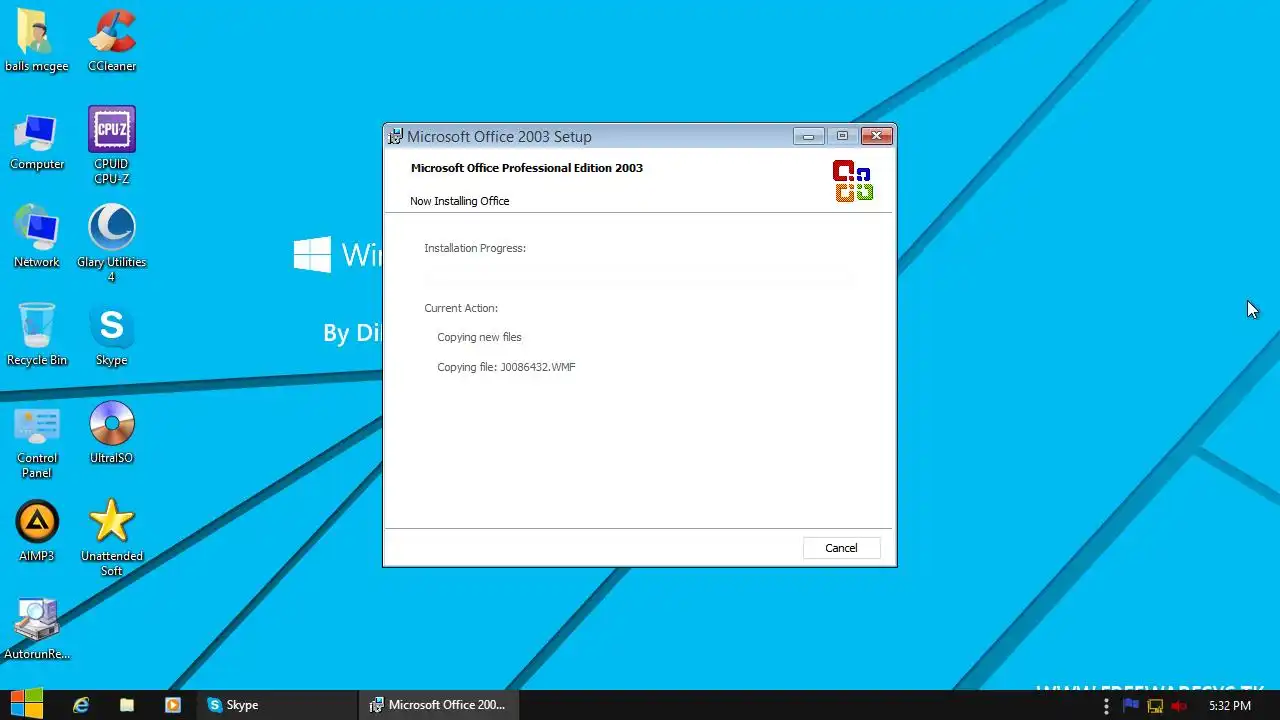Open the media player taskbar icon
The image size is (1280, 720).
pyautogui.click(x=172, y=705)
